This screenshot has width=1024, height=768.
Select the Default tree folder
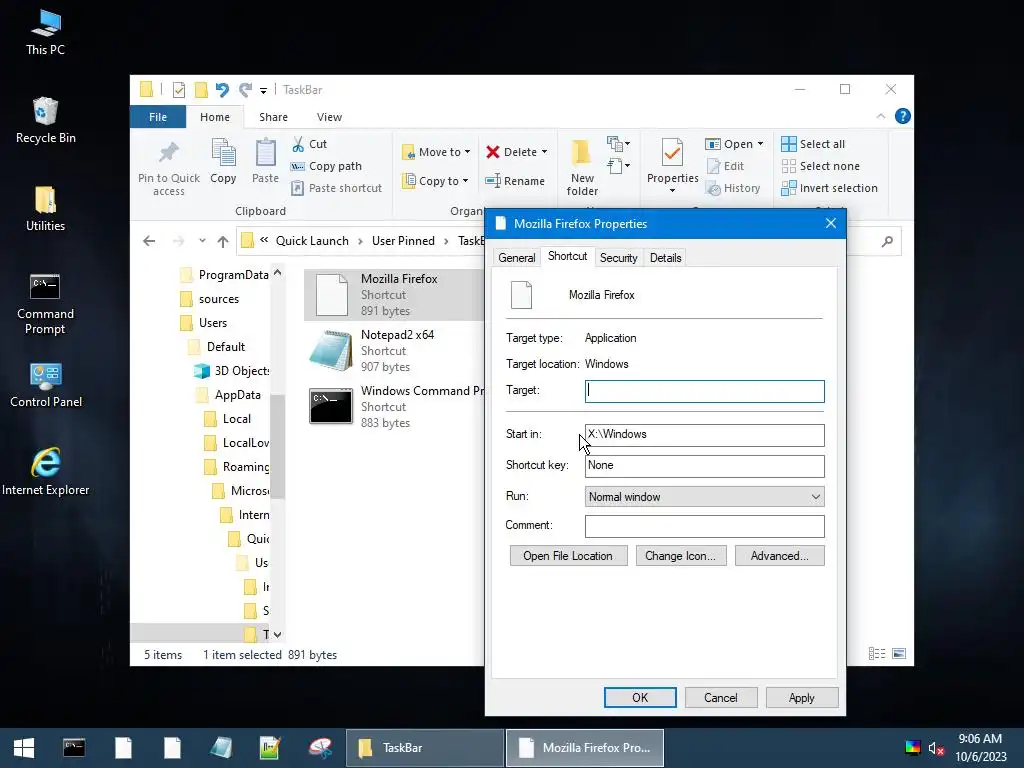pyautogui.click(x=217, y=347)
